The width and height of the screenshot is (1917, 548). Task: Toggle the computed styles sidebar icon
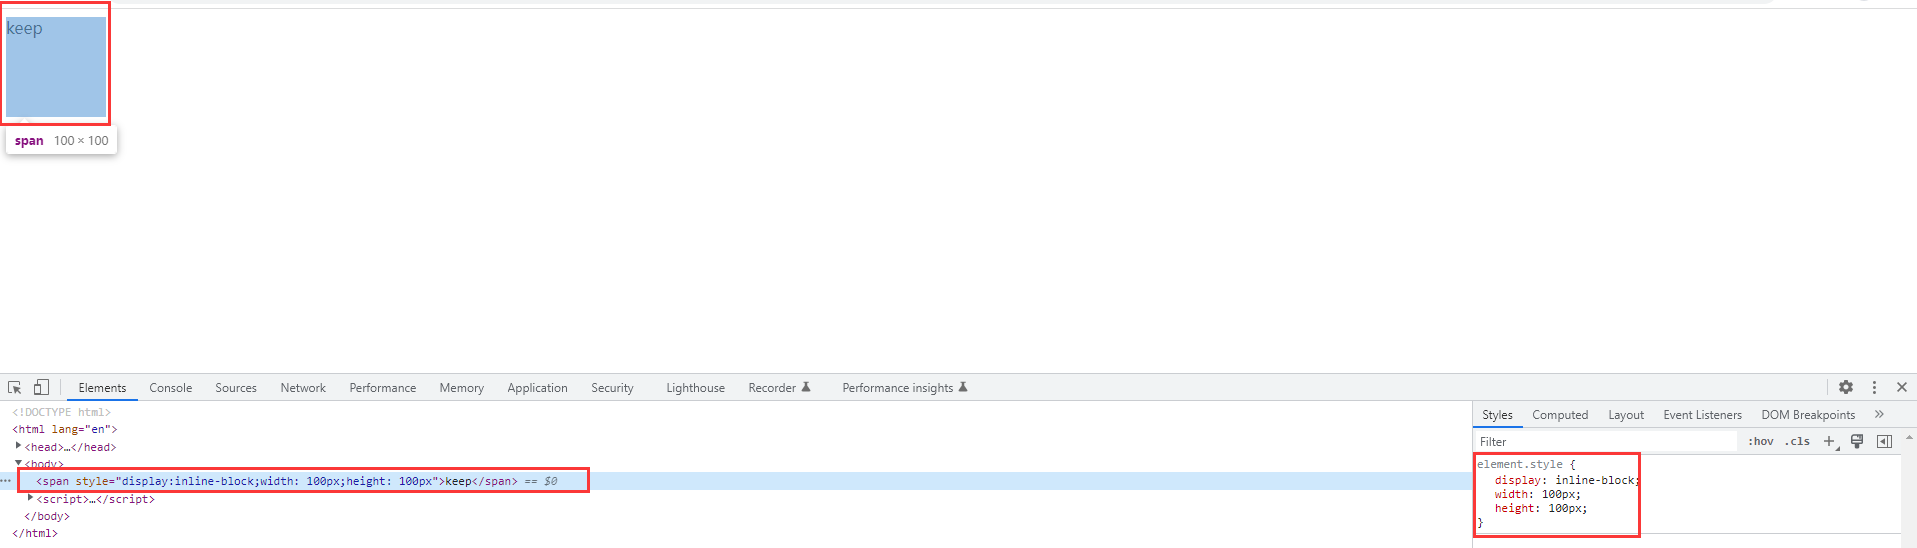point(1884,441)
